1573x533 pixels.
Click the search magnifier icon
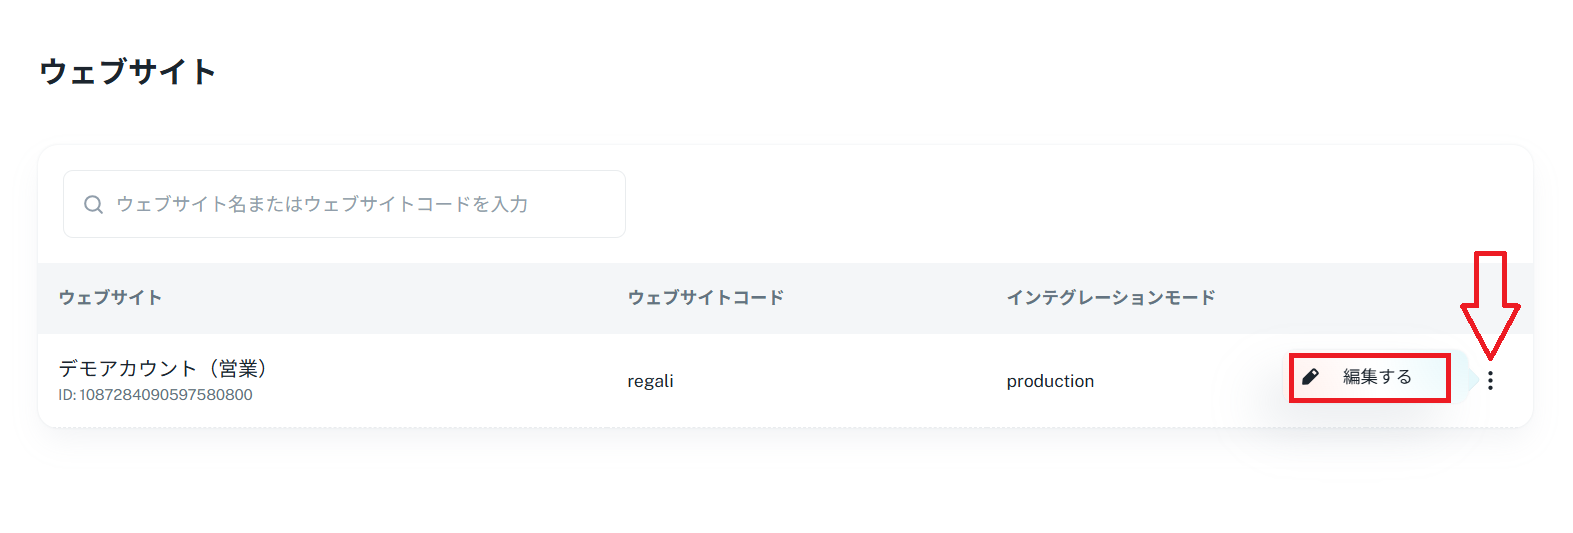coord(93,205)
